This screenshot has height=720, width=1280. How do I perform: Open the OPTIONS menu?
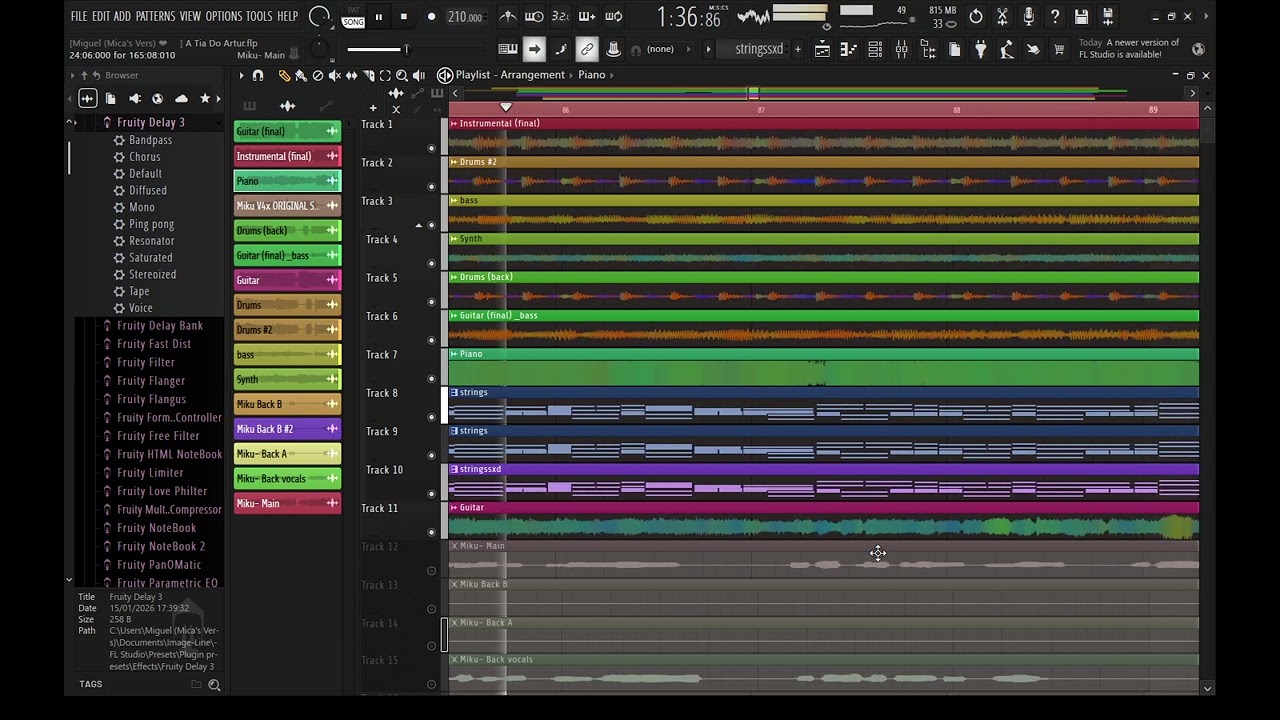[x=224, y=16]
